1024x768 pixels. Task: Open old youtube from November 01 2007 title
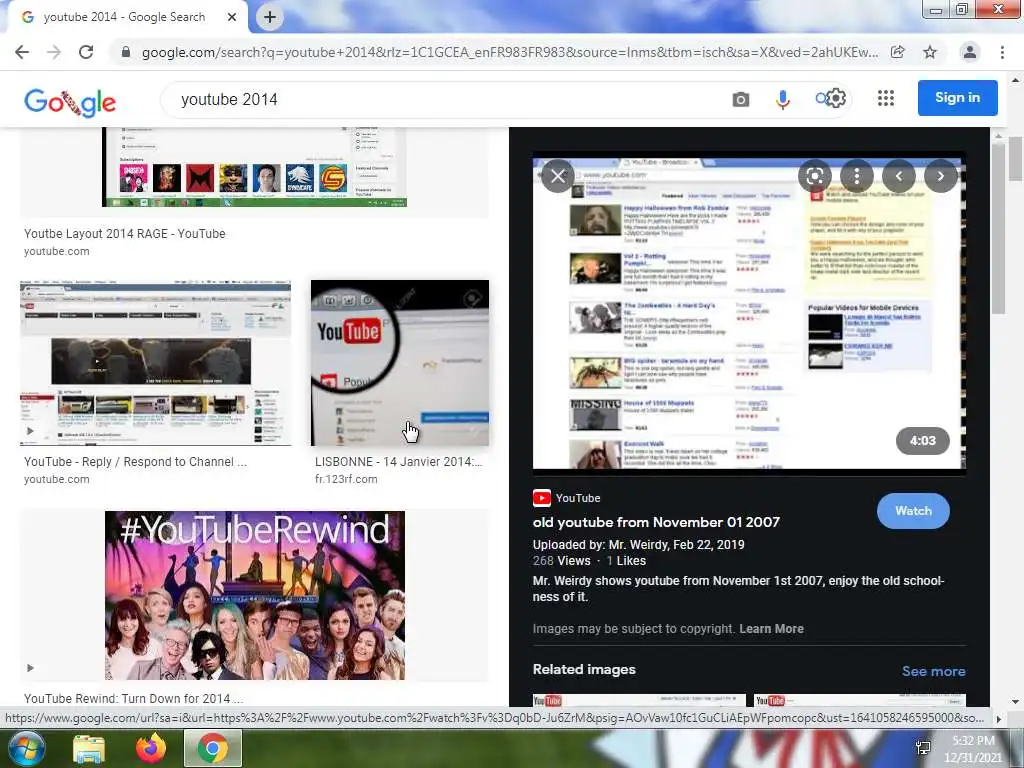tap(656, 522)
